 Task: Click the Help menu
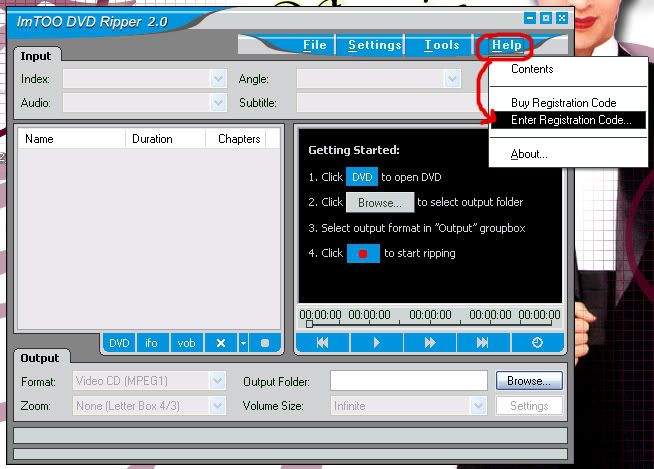[506, 45]
